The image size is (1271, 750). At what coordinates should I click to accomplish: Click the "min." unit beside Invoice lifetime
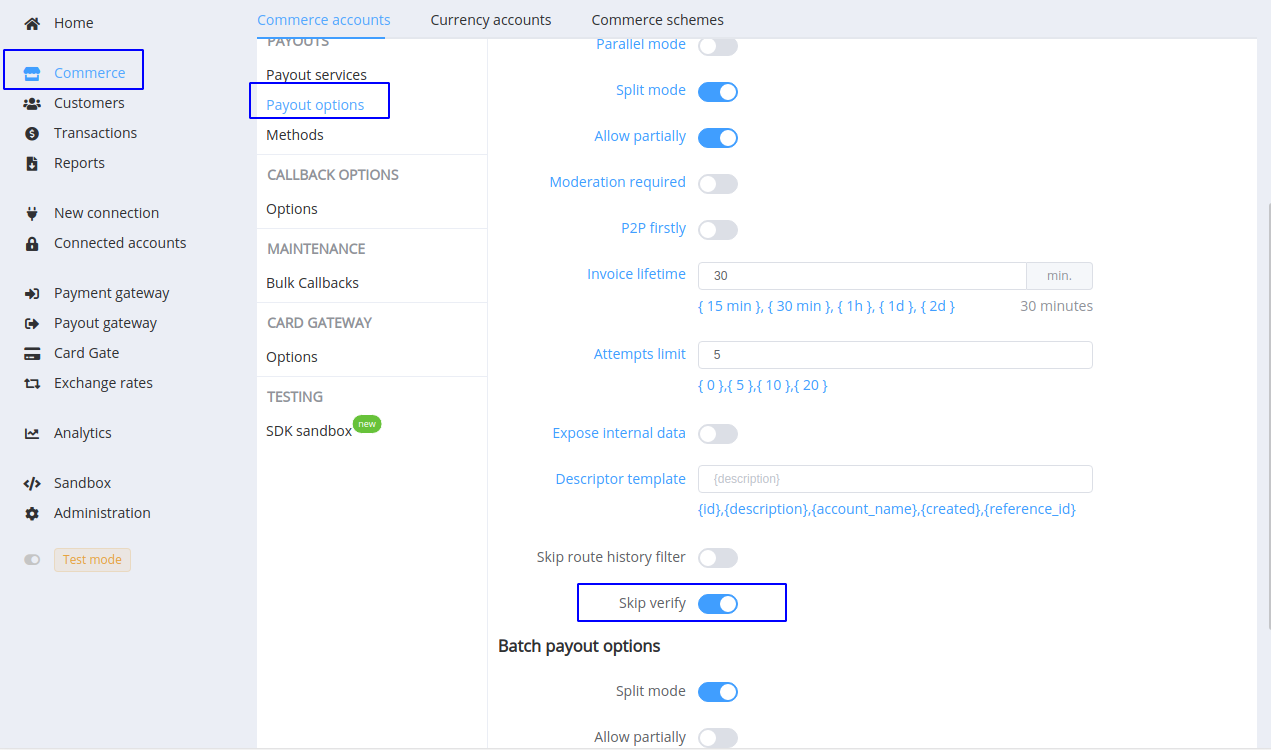[1060, 276]
